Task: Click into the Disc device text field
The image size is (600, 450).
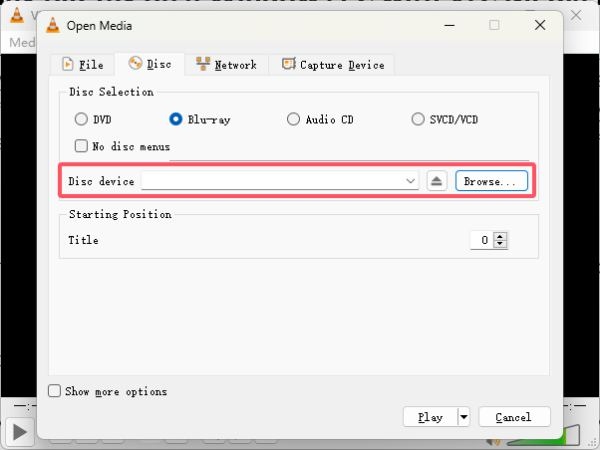Action: (273, 181)
